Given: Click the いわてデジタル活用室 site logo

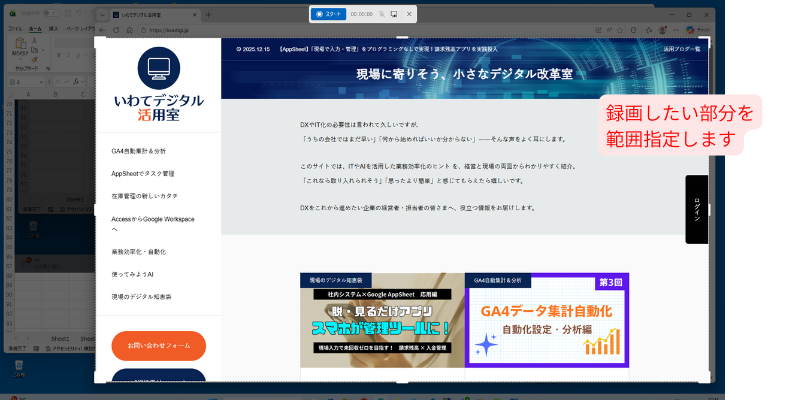Looking at the screenshot, I should 159,85.
